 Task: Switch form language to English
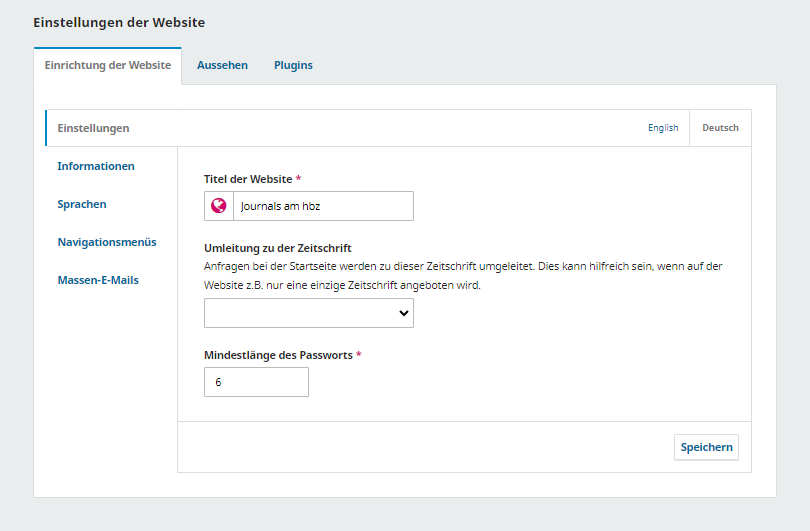coord(663,128)
